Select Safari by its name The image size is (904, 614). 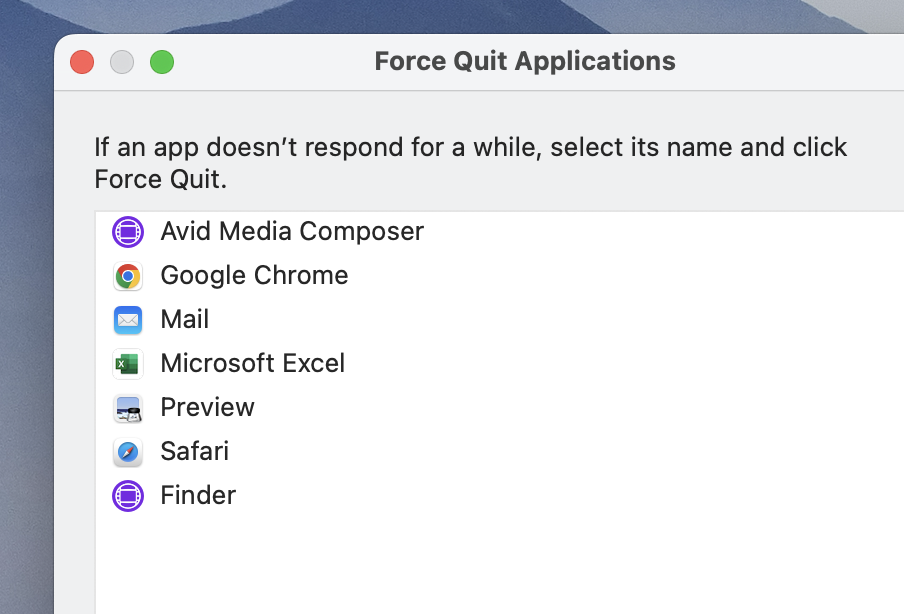[194, 452]
